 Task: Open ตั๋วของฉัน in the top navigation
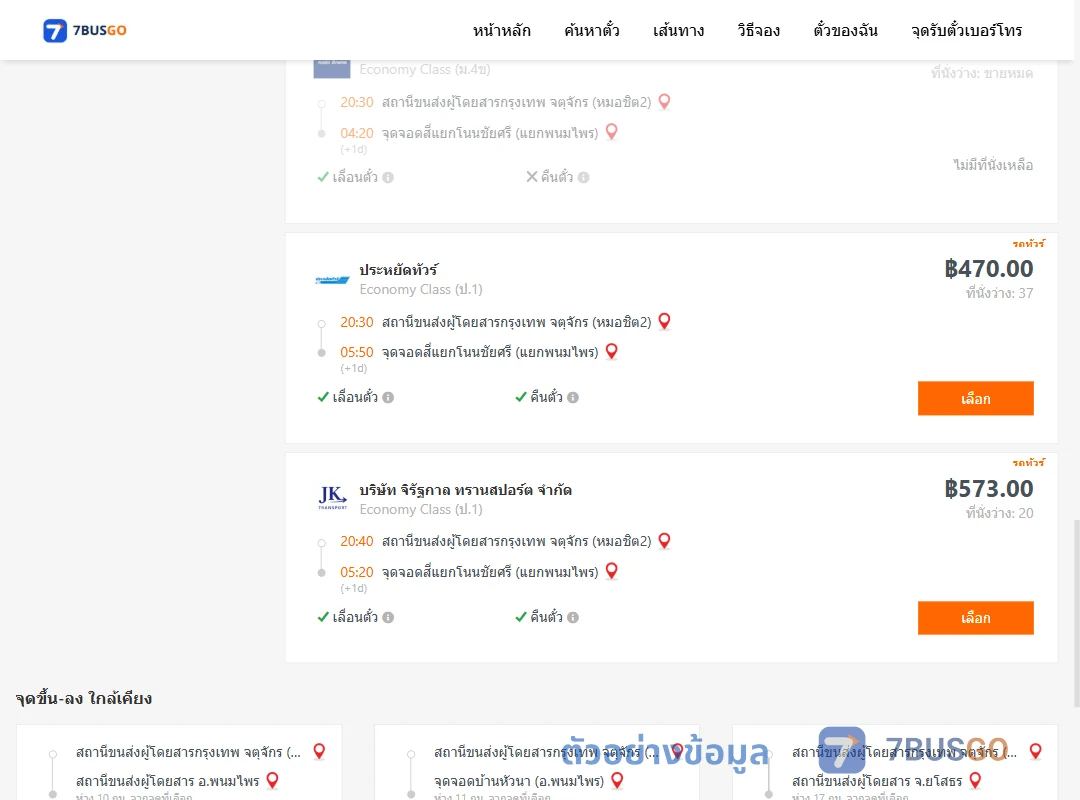tap(845, 30)
